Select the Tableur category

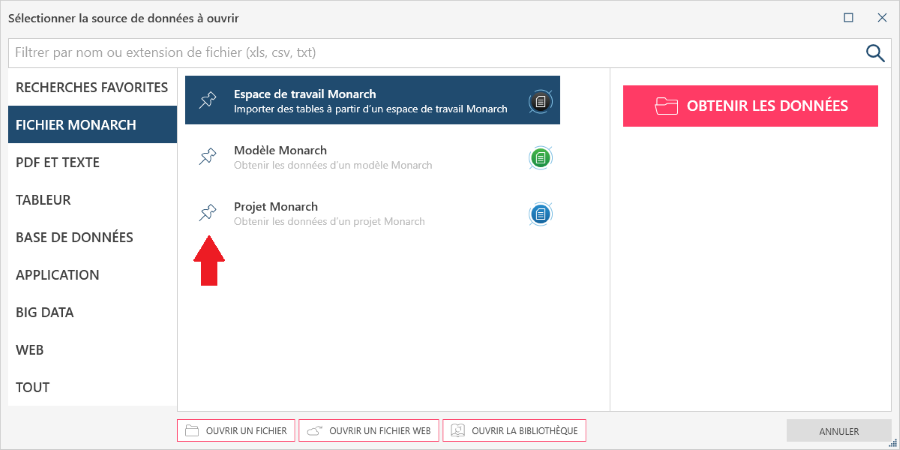pyautogui.click(x=44, y=200)
